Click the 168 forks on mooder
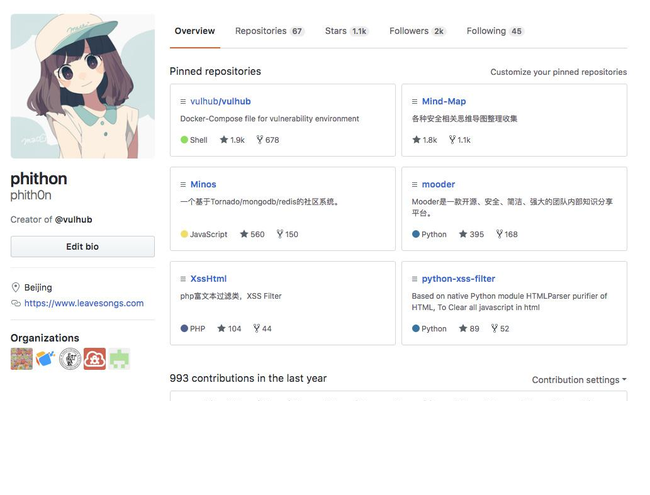The height and width of the screenshot is (495, 650). coord(507,234)
